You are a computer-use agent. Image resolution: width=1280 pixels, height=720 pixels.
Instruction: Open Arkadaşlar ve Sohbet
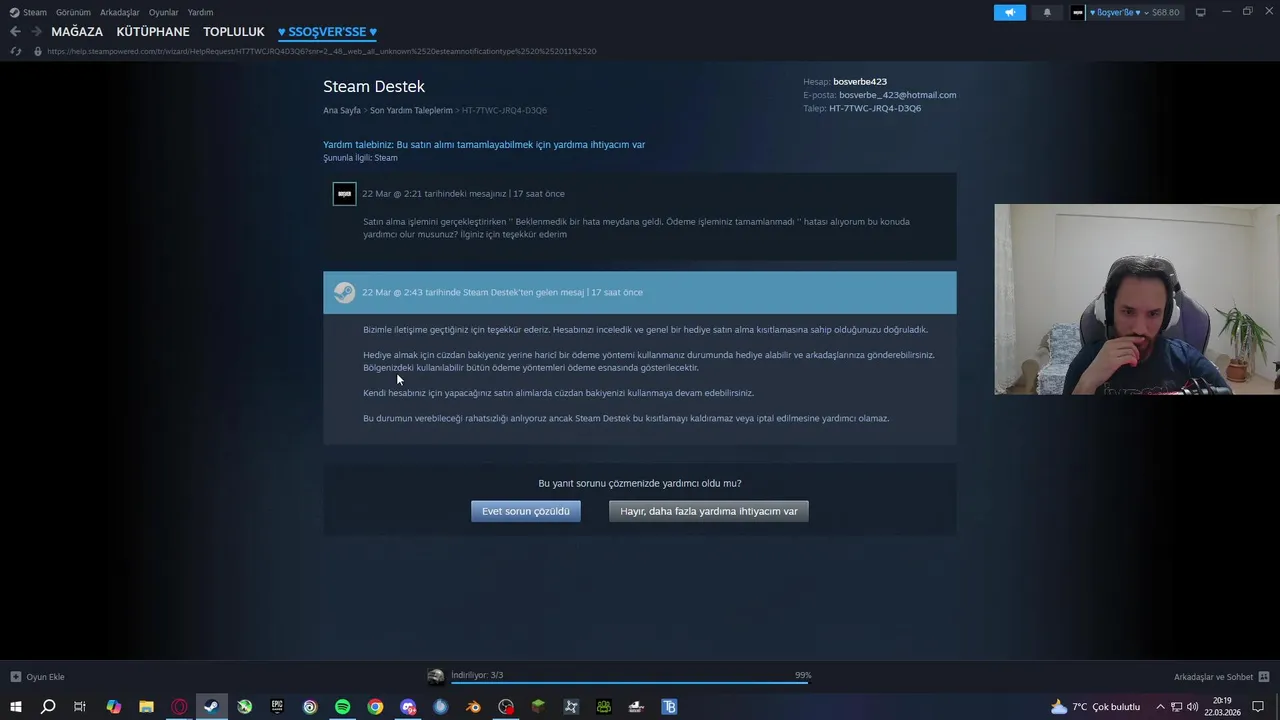pyautogui.click(x=1213, y=677)
